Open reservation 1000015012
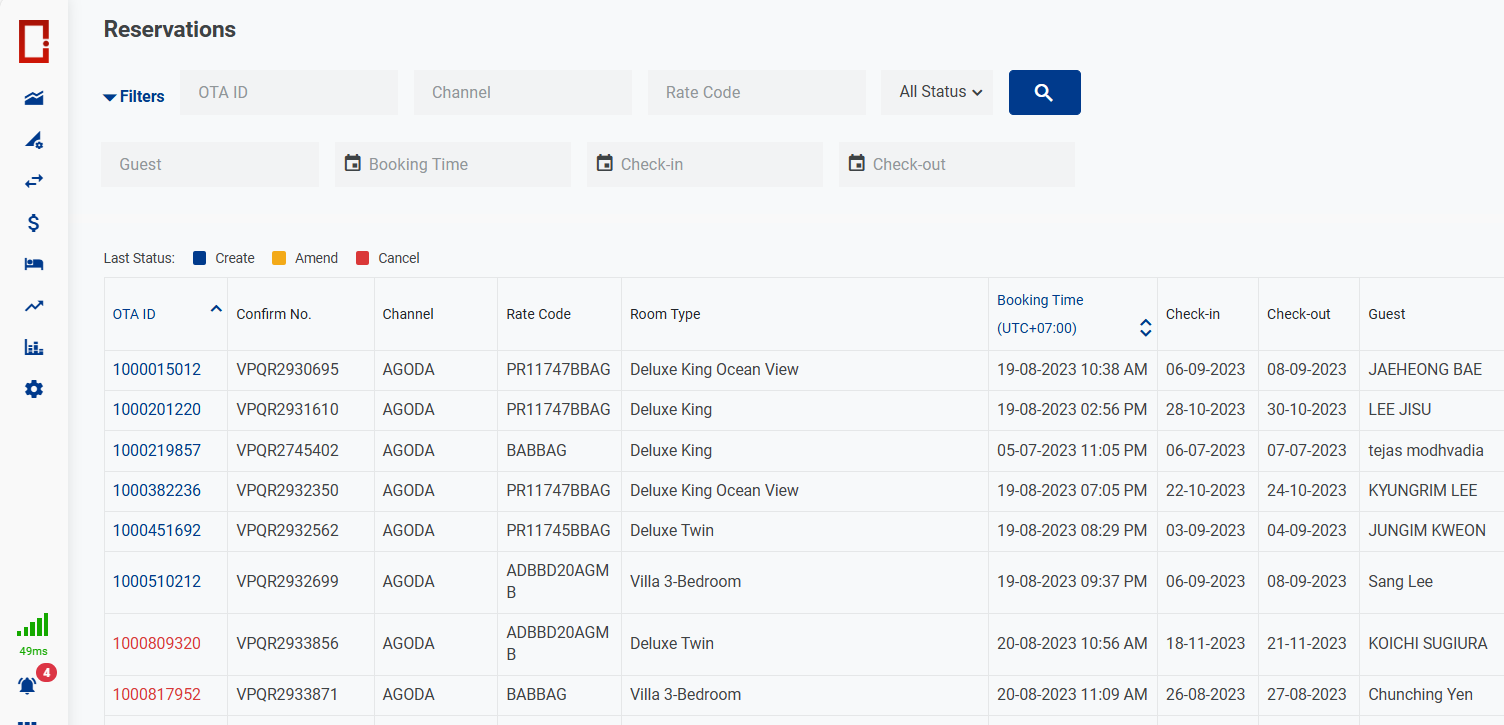 157,370
